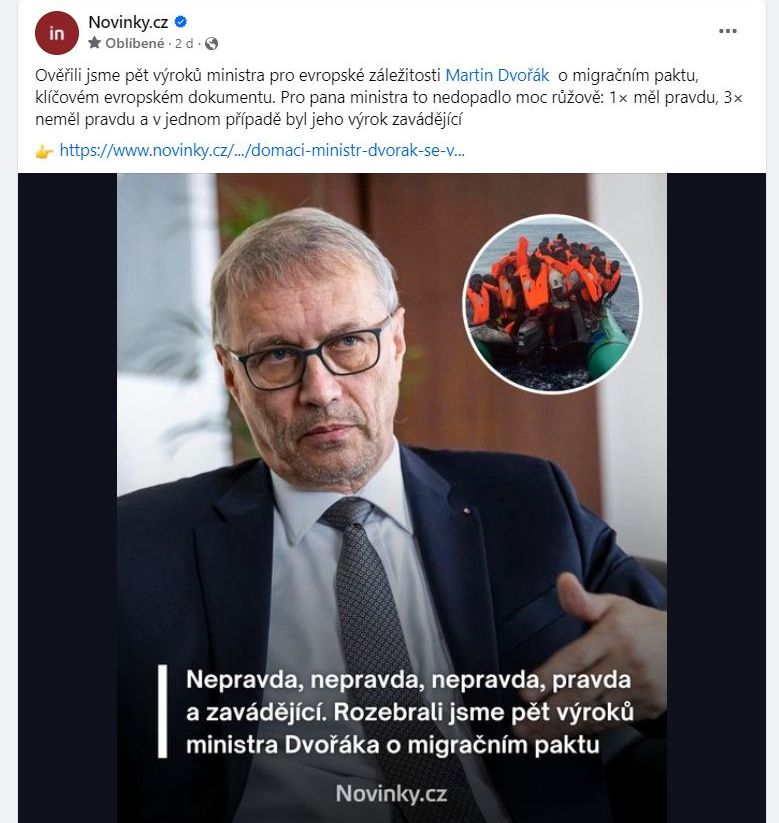Open the Novinky.cz red profile avatar
779x823 pixels.
(x=57, y=33)
